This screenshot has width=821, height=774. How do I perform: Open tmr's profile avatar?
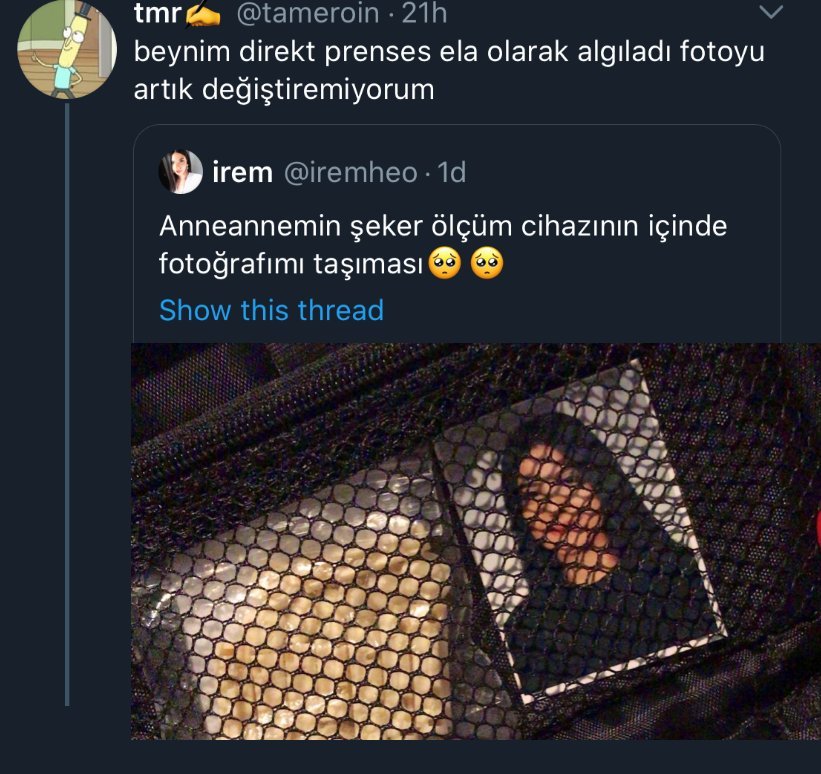click(x=64, y=52)
